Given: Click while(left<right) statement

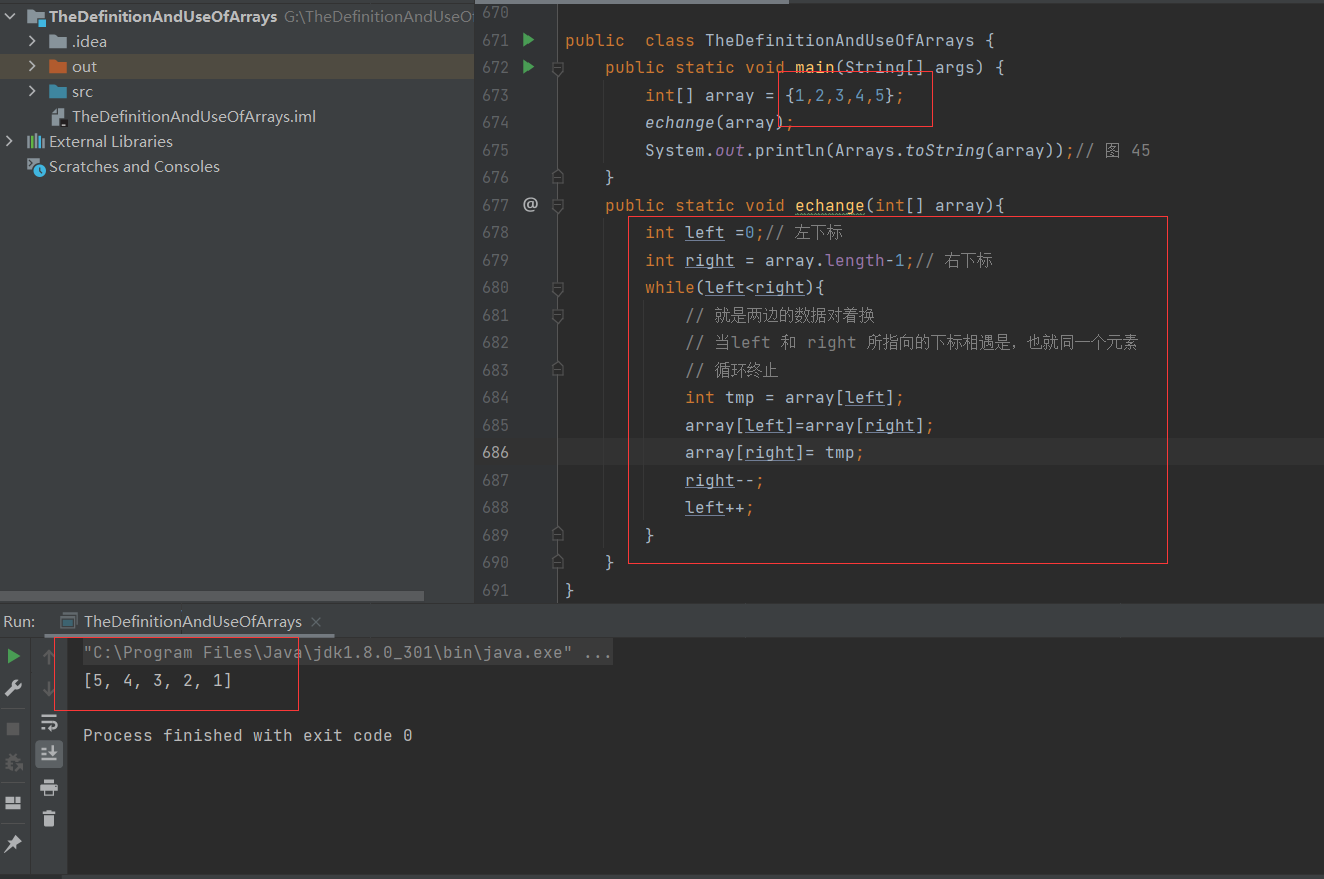Looking at the screenshot, I should pyautogui.click(x=734, y=287).
